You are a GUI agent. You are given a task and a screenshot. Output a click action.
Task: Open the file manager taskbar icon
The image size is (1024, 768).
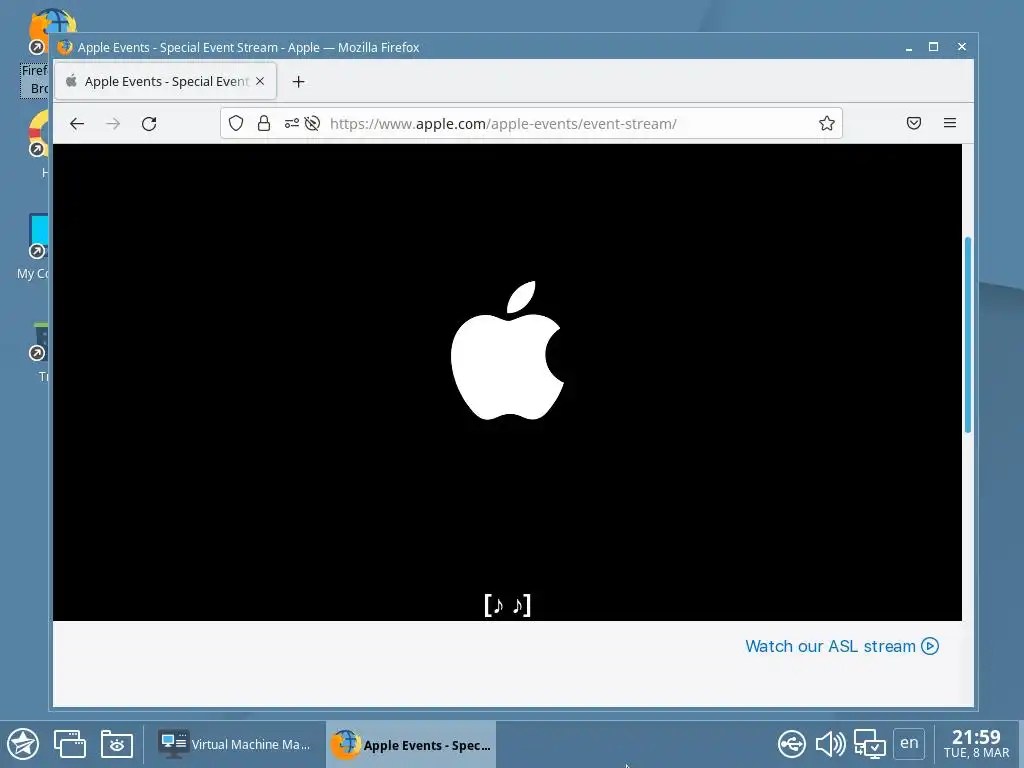coord(117,744)
